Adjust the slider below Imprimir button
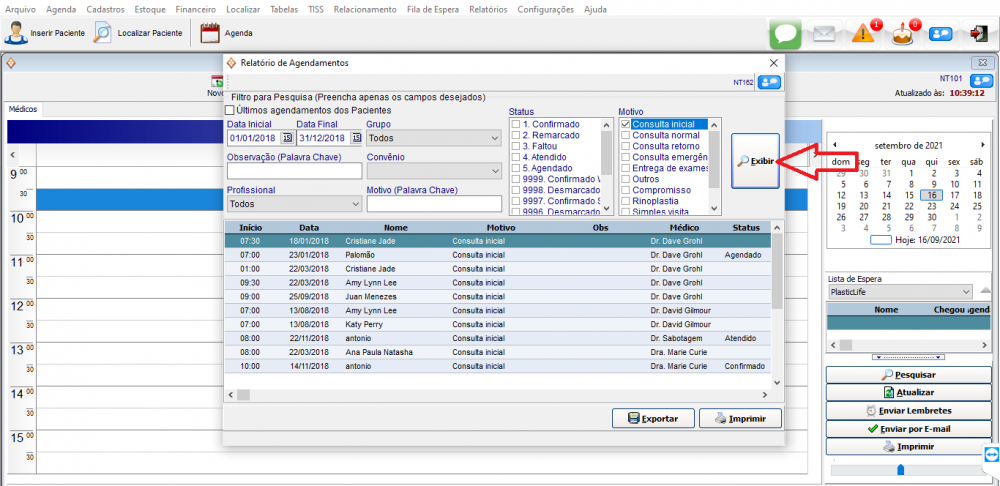The height and width of the screenshot is (486, 1000). click(900, 469)
